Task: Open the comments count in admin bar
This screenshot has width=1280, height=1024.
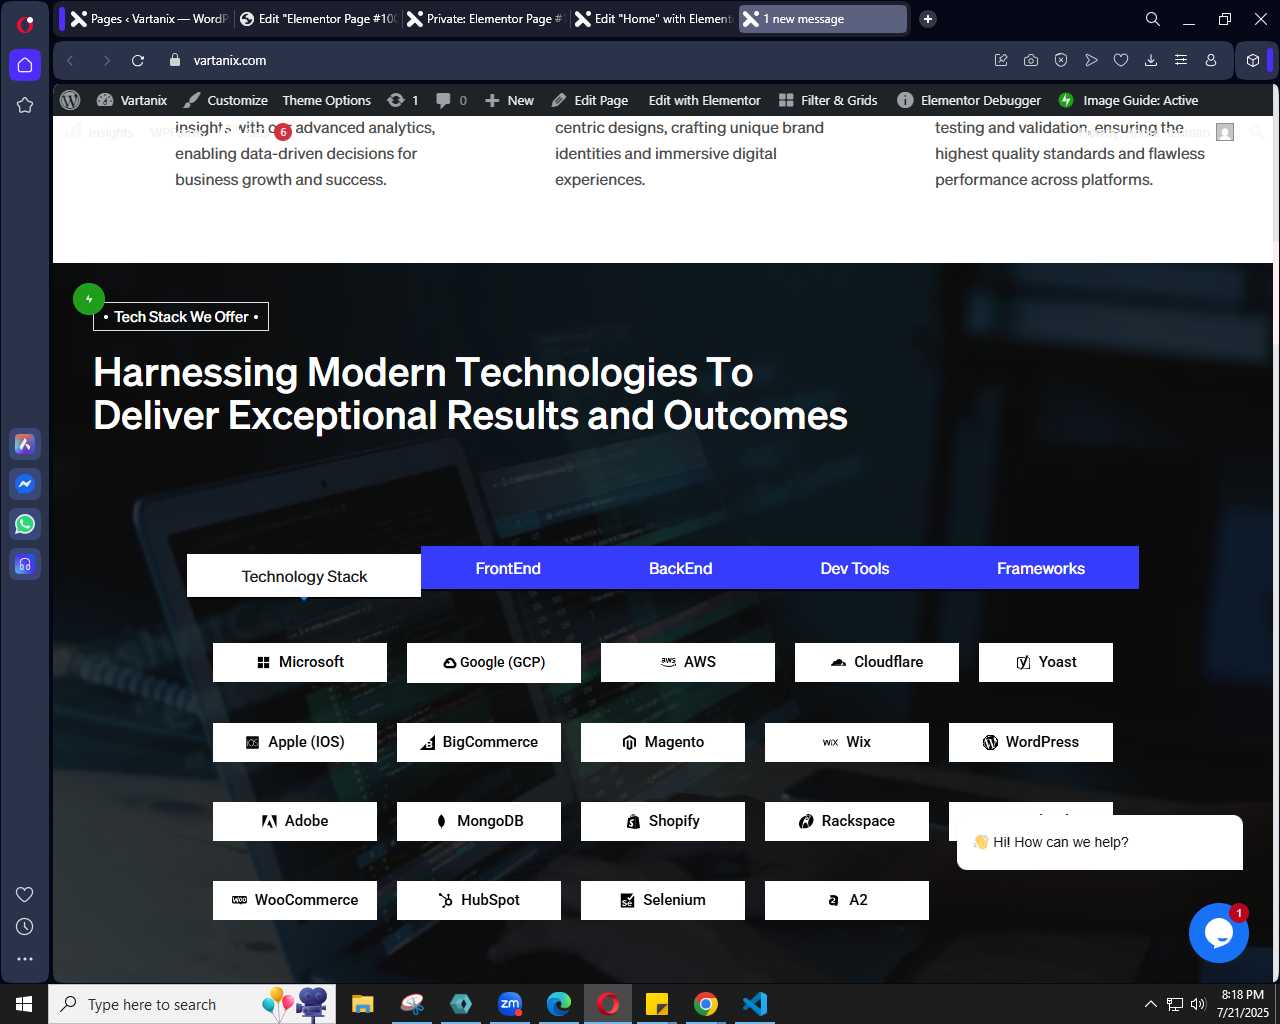Action: point(452,100)
